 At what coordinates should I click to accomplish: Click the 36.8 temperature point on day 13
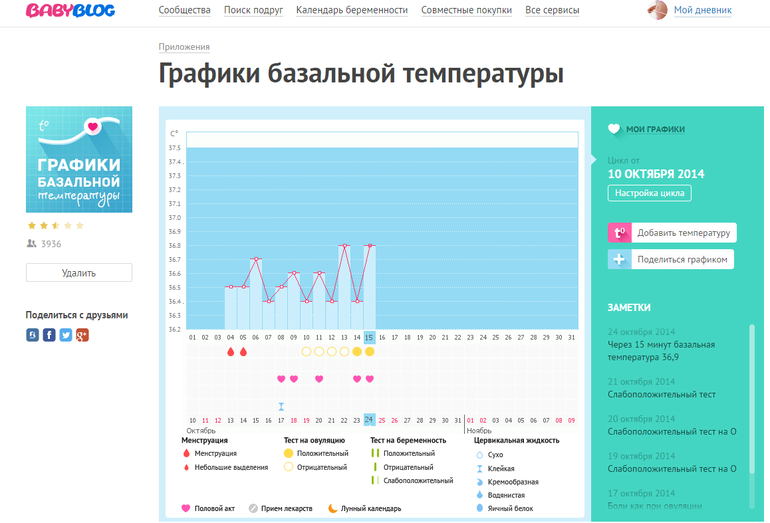click(x=345, y=246)
